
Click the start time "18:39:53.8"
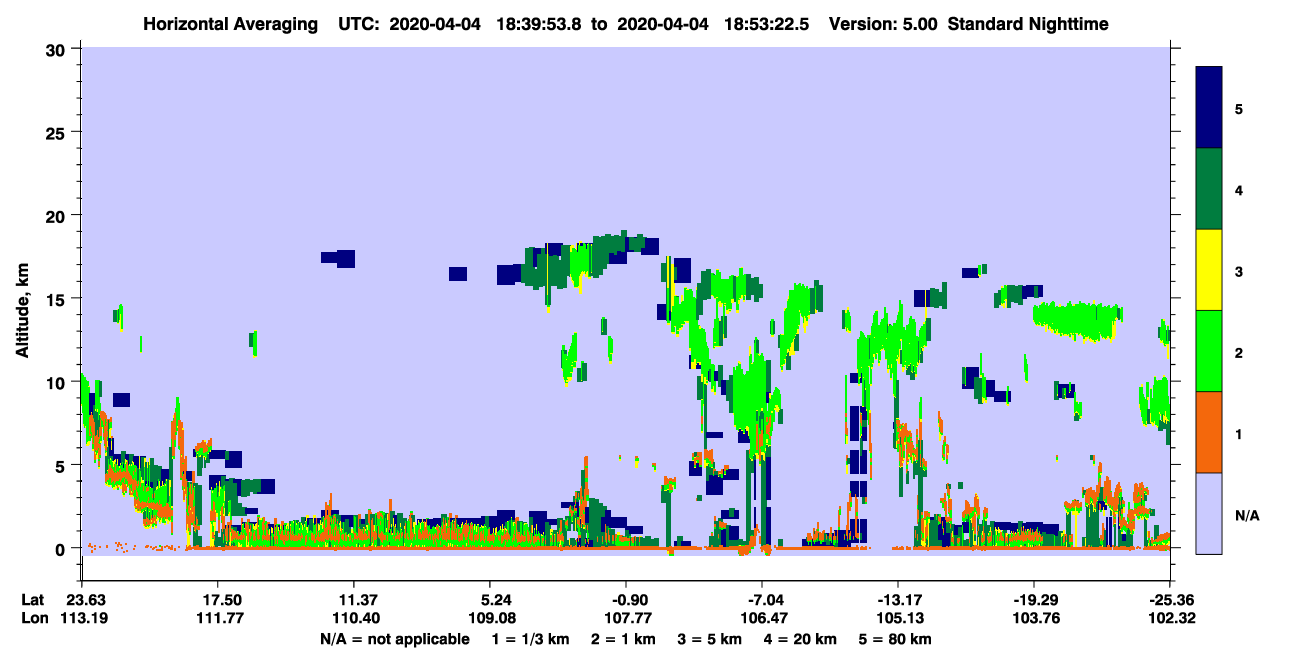tap(539, 23)
